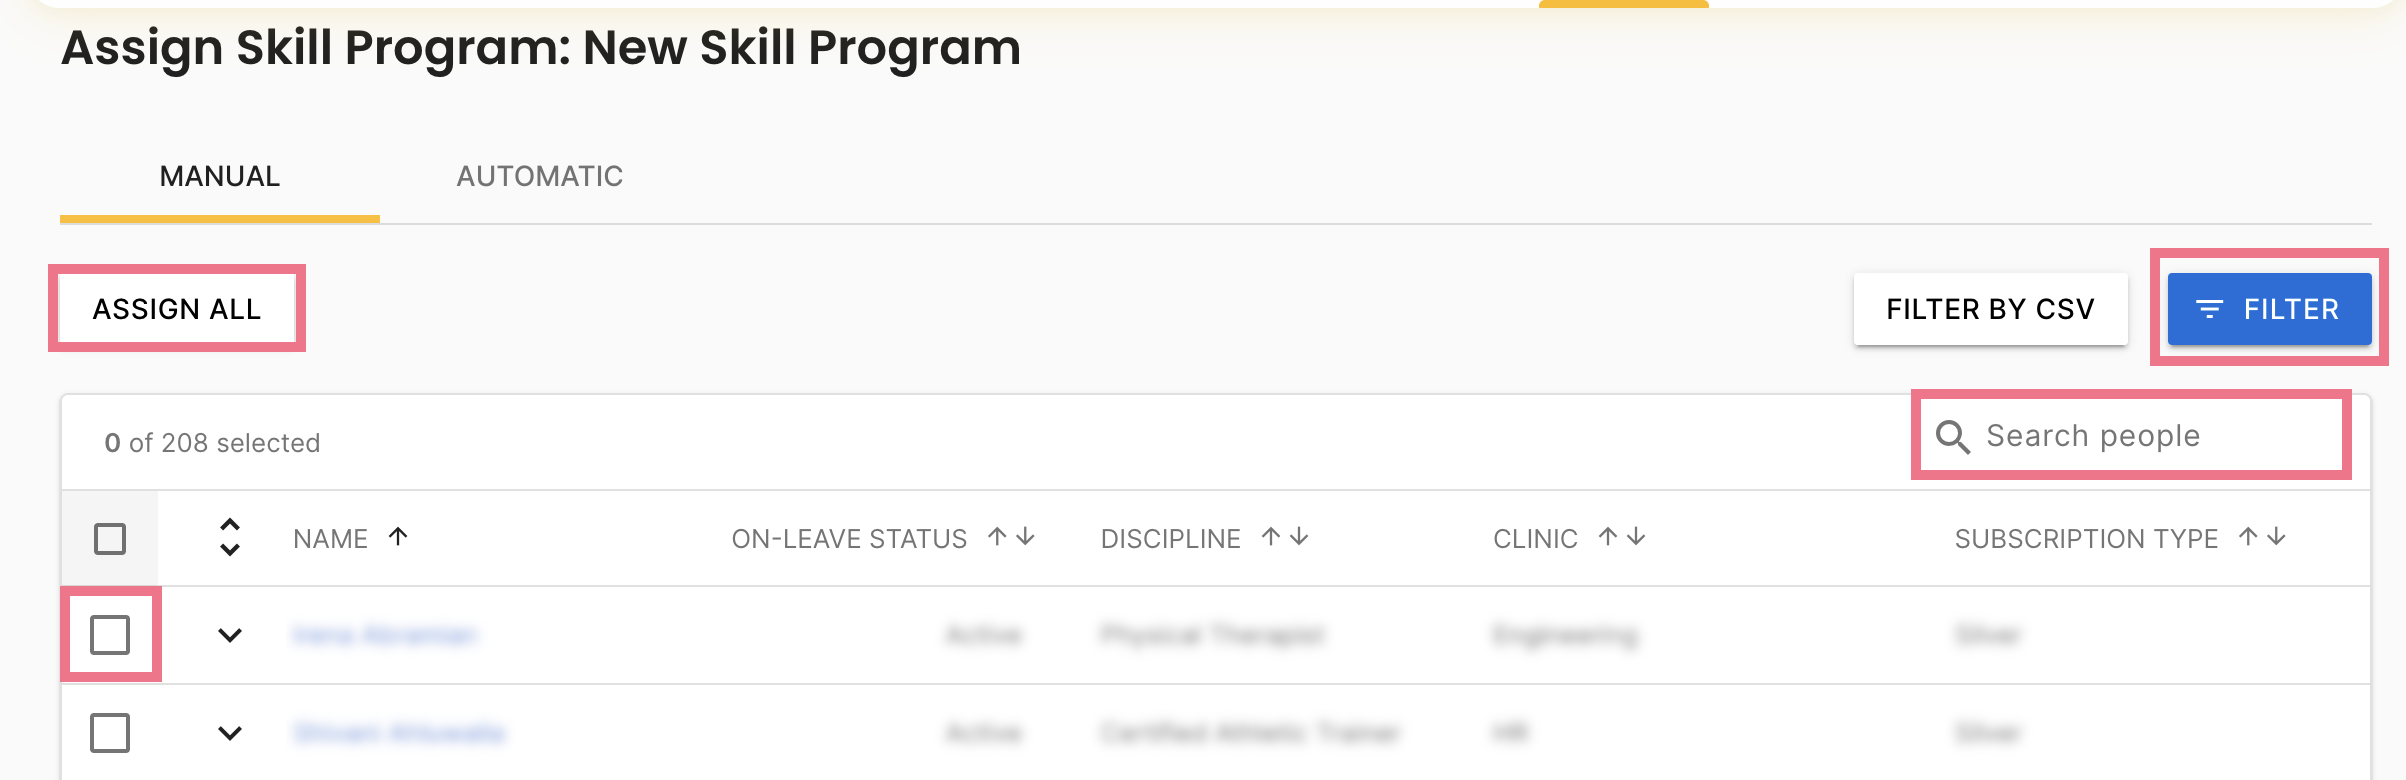The height and width of the screenshot is (780, 2406).
Task: Click the Assign All button
Action: [x=177, y=309]
